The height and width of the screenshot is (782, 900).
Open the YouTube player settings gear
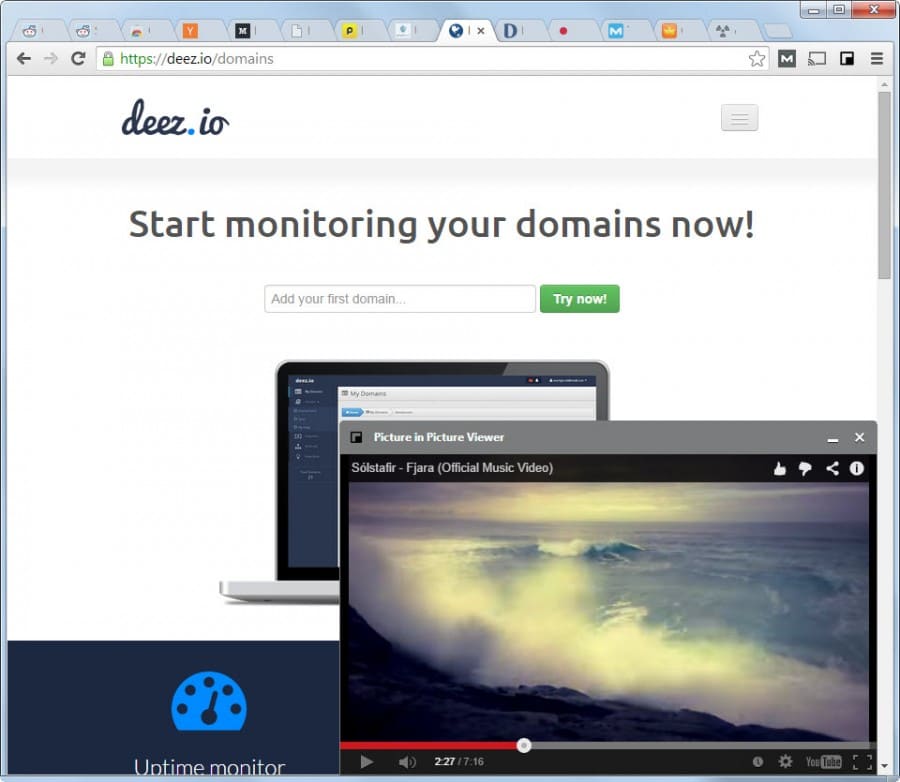pos(786,761)
